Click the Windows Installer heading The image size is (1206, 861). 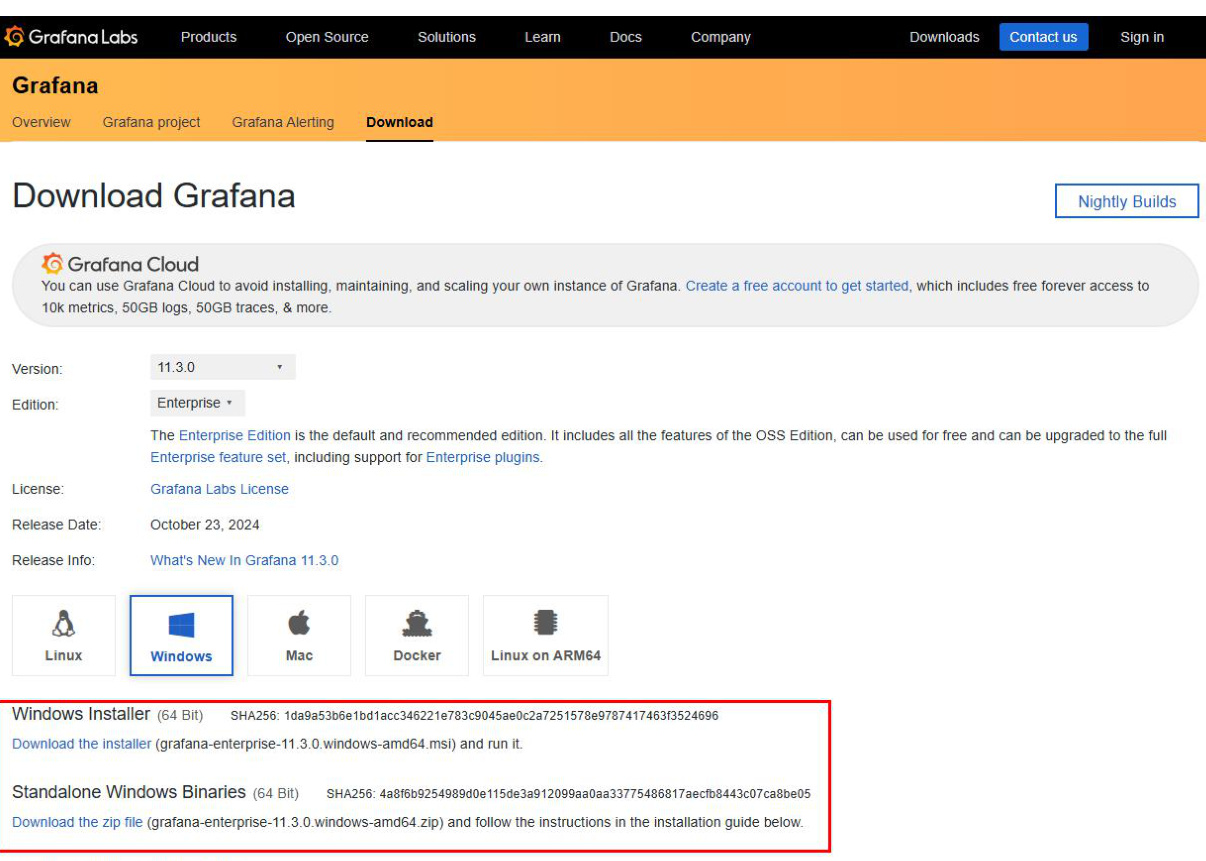click(x=81, y=714)
